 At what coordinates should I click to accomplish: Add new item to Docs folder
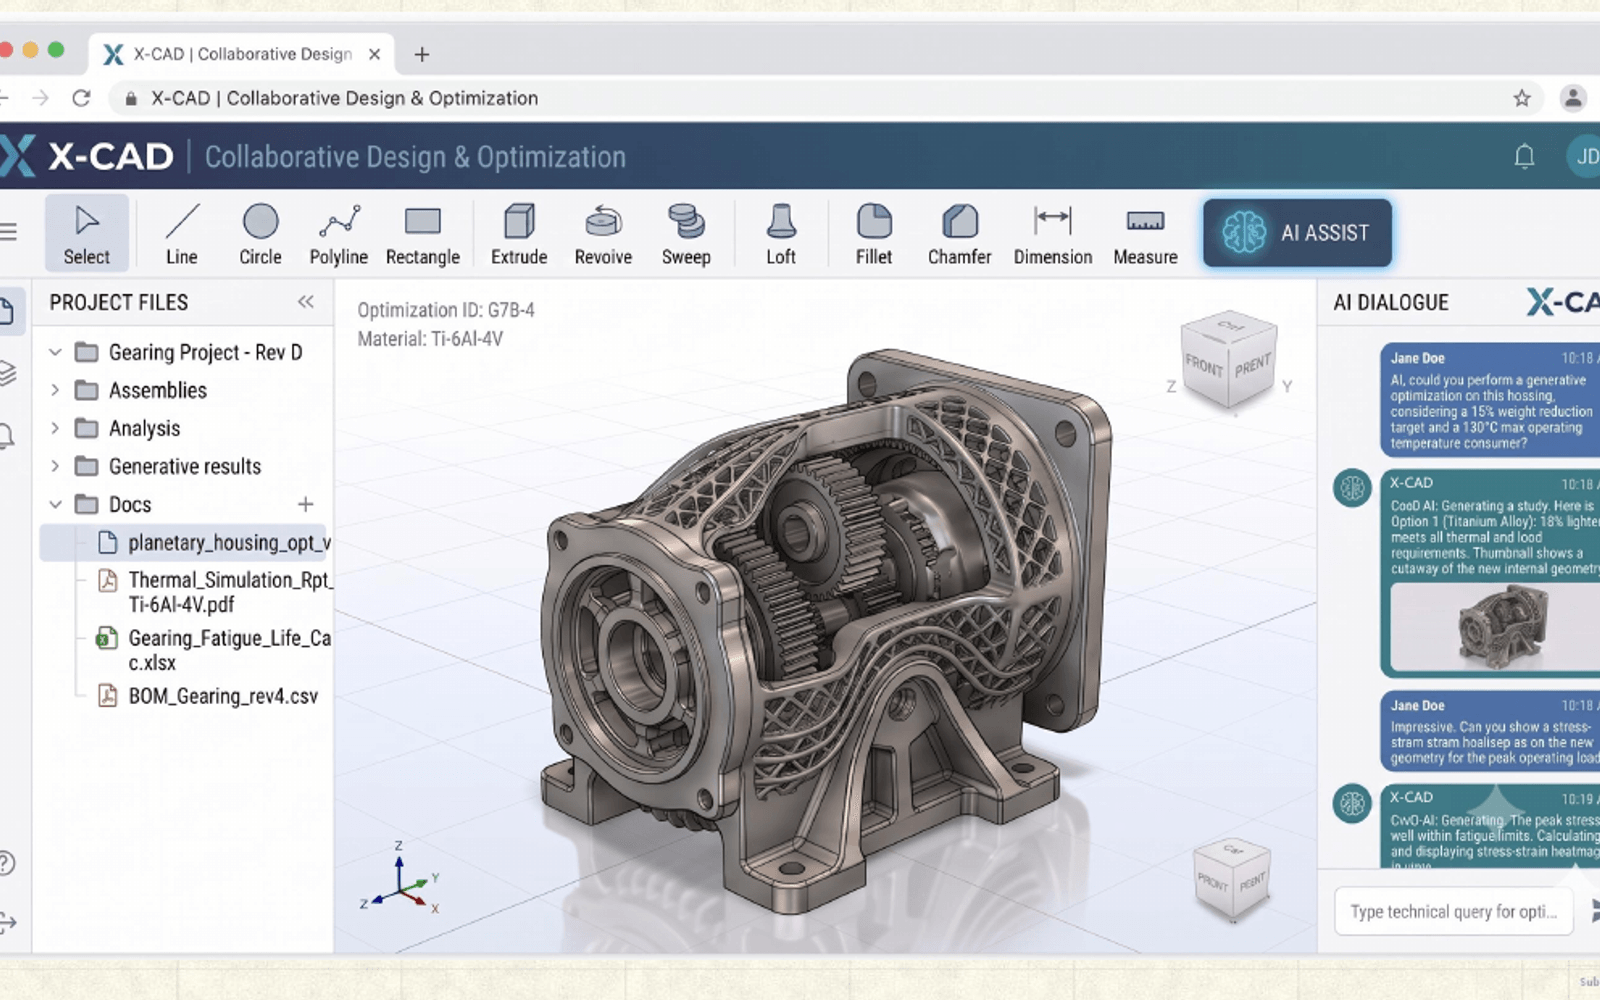[x=305, y=504]
